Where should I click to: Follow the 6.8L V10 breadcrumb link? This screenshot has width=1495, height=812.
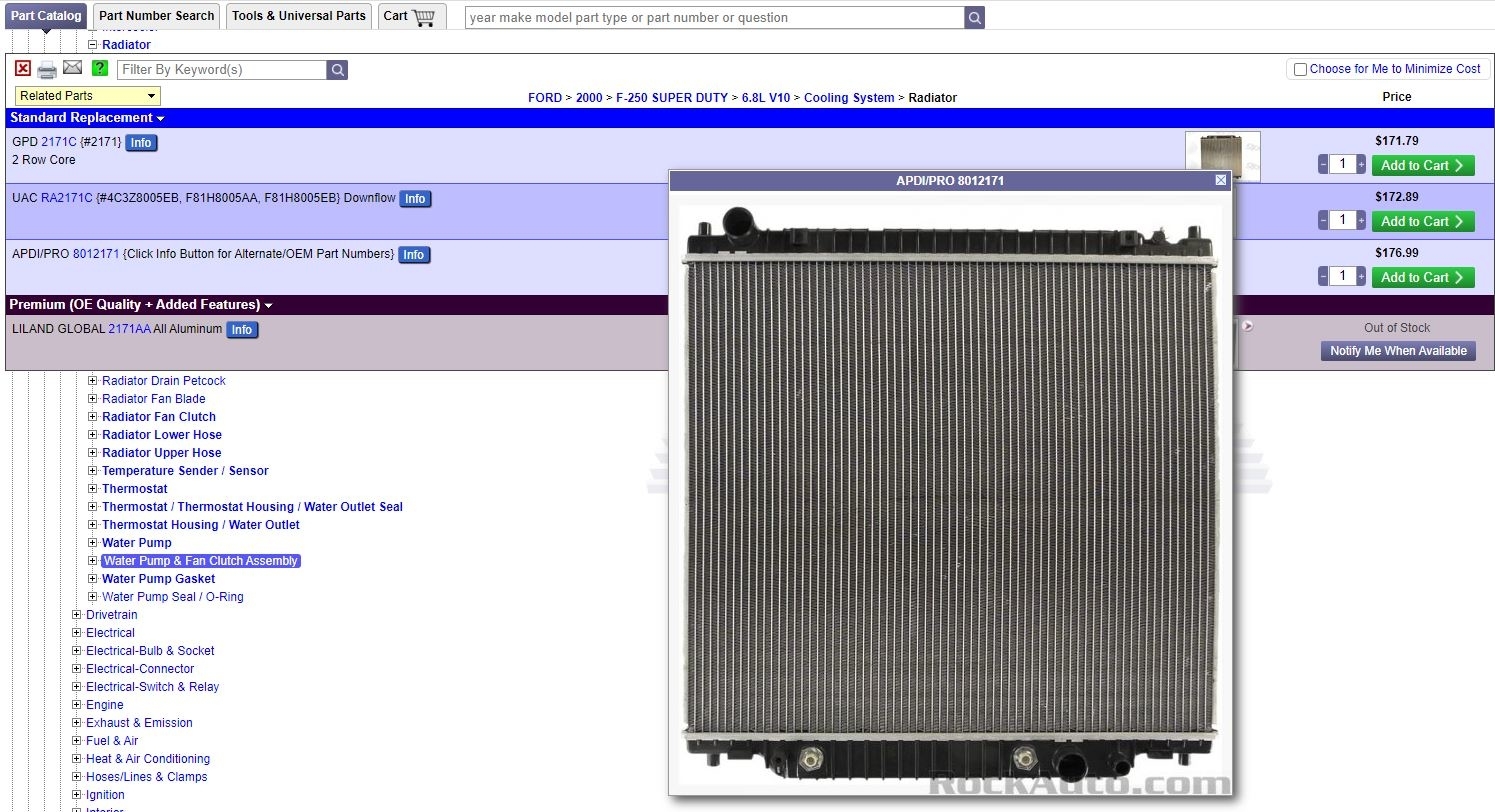point(766,98)
